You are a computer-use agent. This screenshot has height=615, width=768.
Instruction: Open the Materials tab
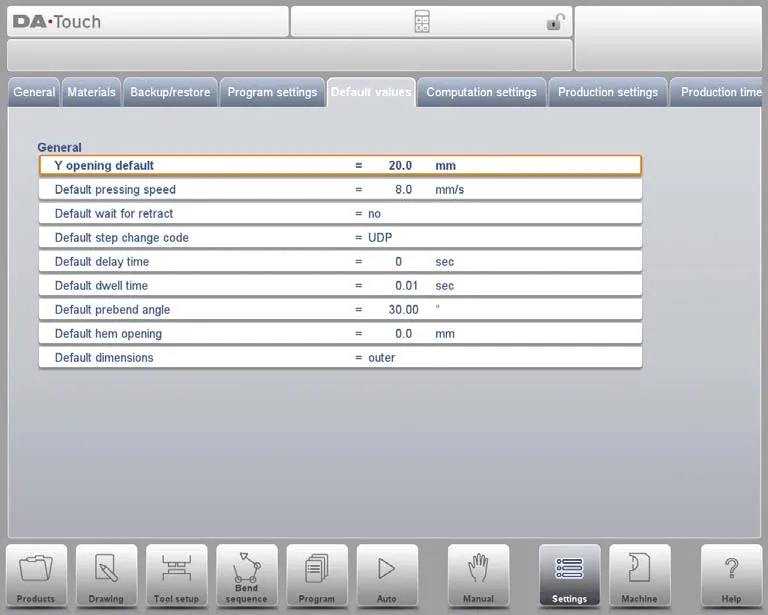coord(91,92)
